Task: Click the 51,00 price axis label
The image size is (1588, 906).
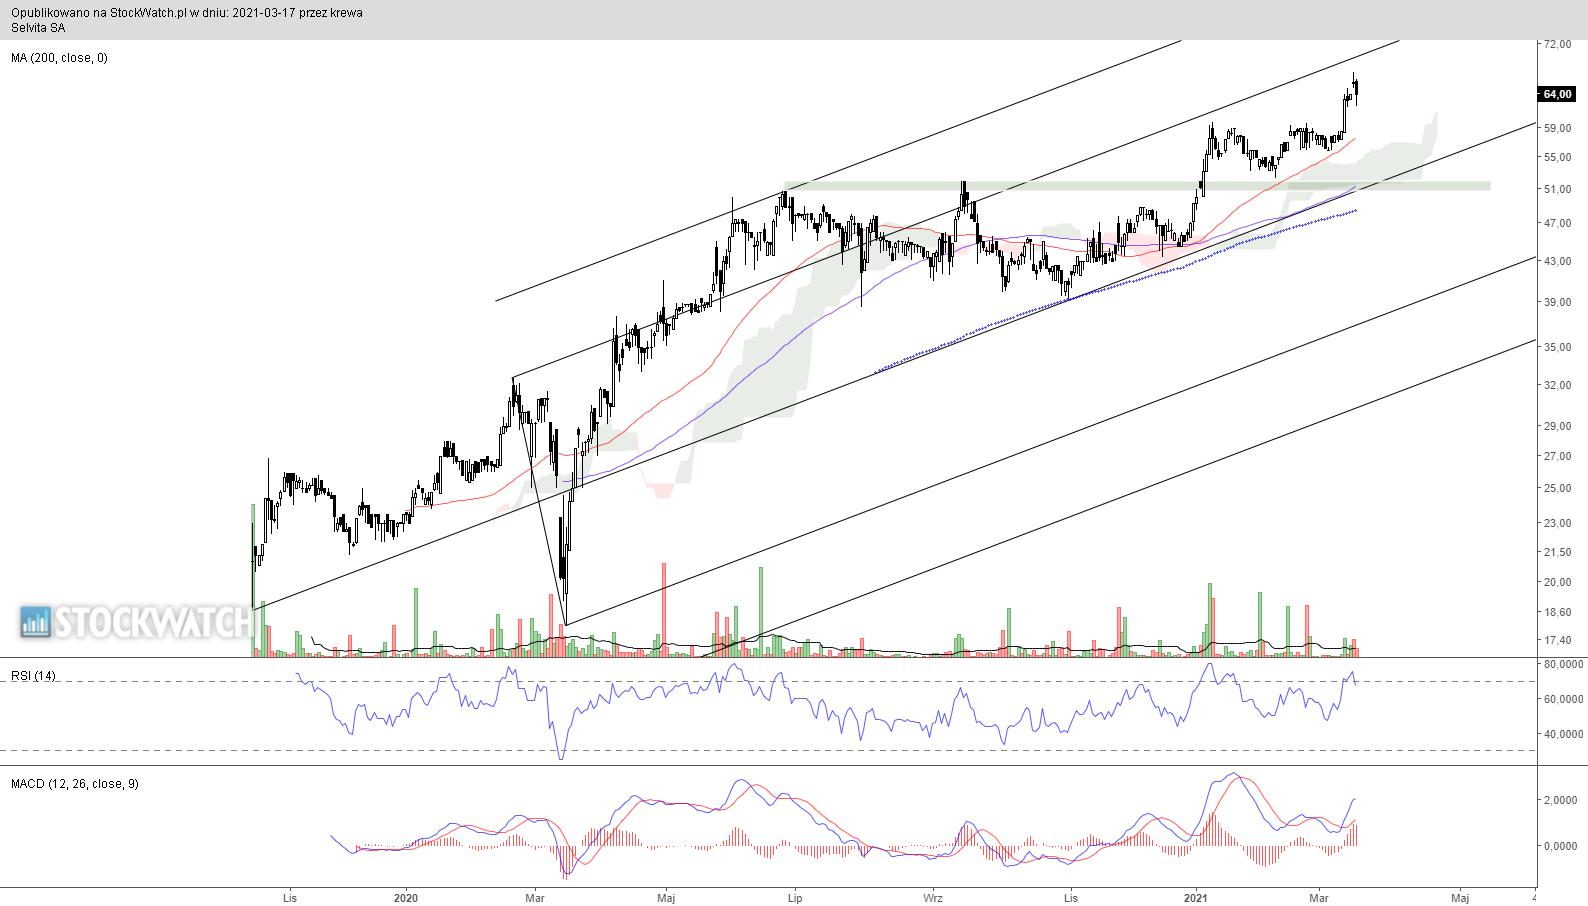Action: pyautogui.click(x=1557, y=189)
